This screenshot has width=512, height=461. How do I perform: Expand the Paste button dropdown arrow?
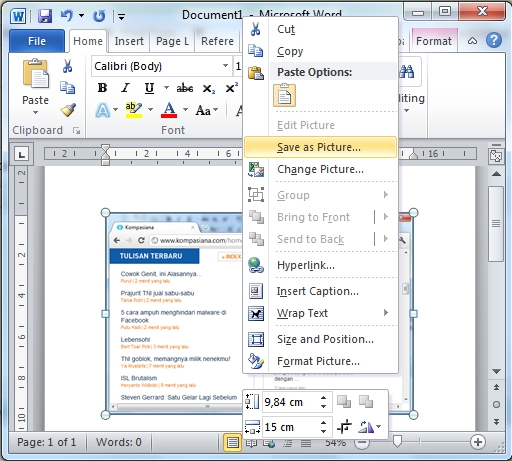(35, 112)
